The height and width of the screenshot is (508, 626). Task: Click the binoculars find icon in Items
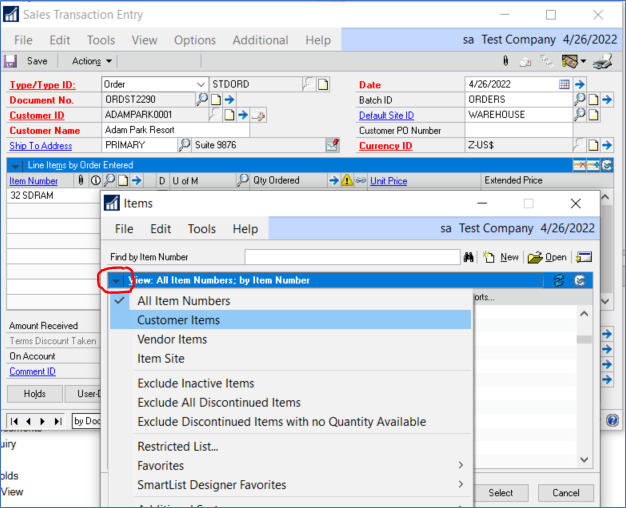click(468, 257)
